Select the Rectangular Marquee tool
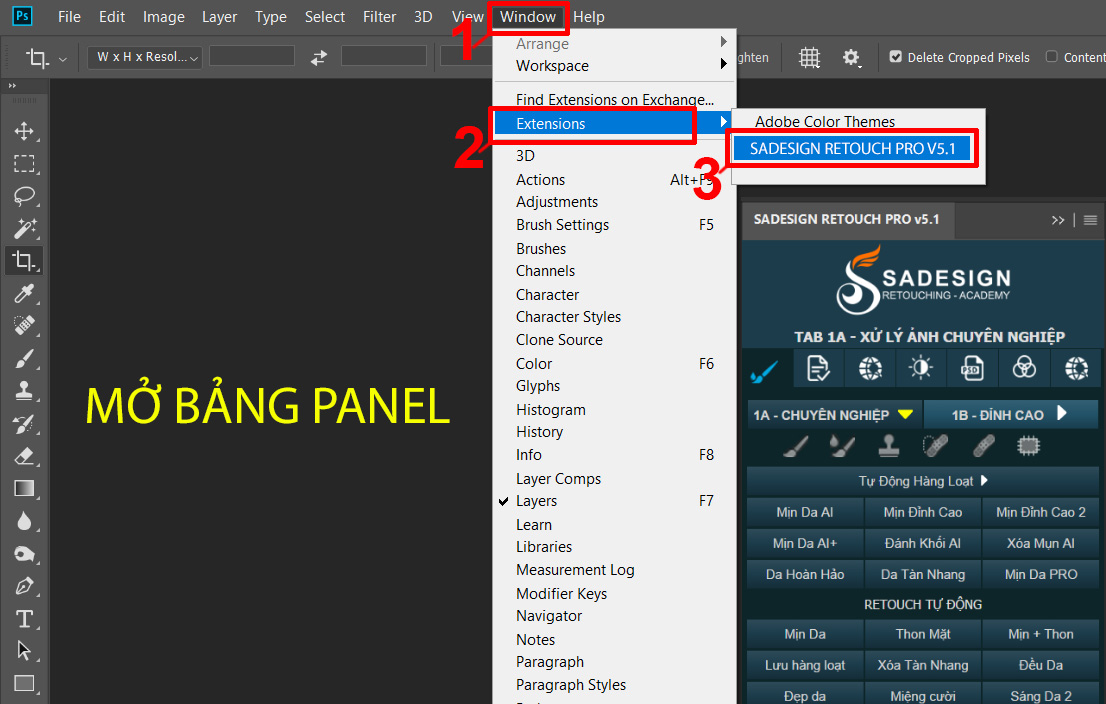 (24, 164)
